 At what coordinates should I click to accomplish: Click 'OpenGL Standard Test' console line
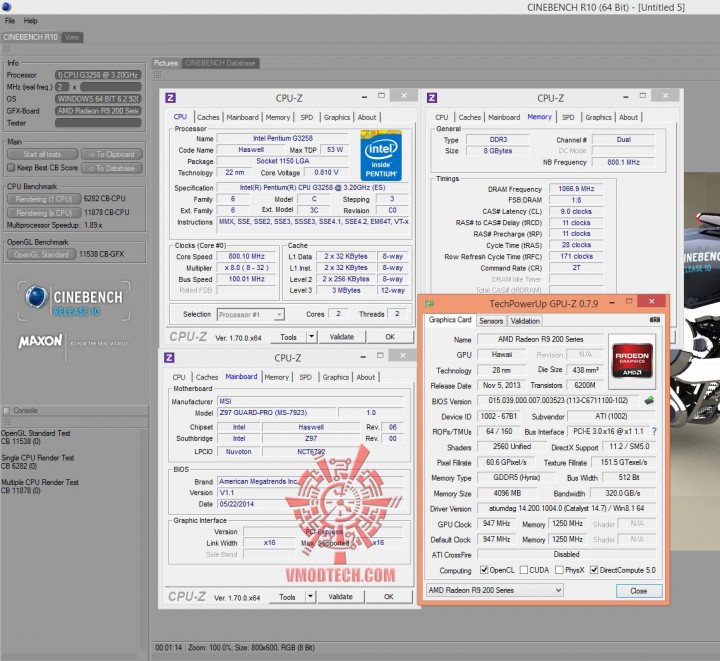[35, 433]
